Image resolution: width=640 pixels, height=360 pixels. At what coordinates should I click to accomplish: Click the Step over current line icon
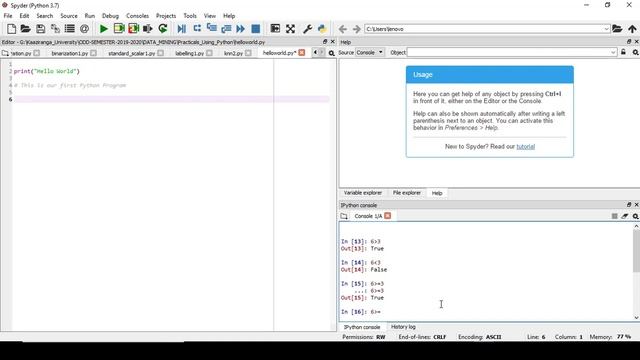(197, 29)
